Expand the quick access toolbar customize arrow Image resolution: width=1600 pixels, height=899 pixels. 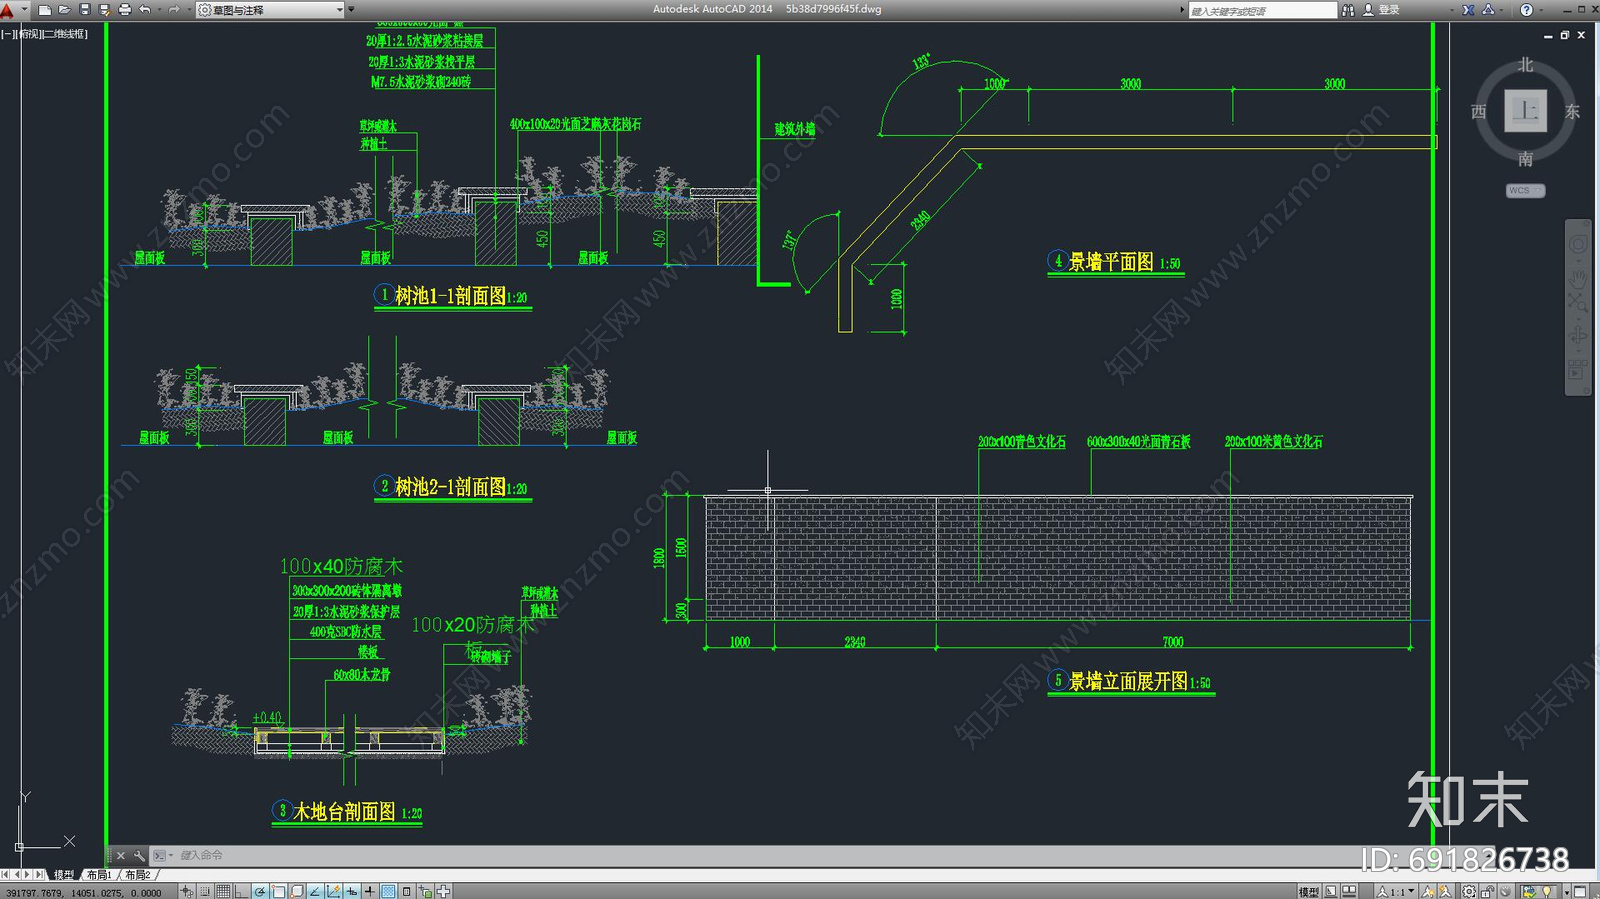[x=351, y=9]
